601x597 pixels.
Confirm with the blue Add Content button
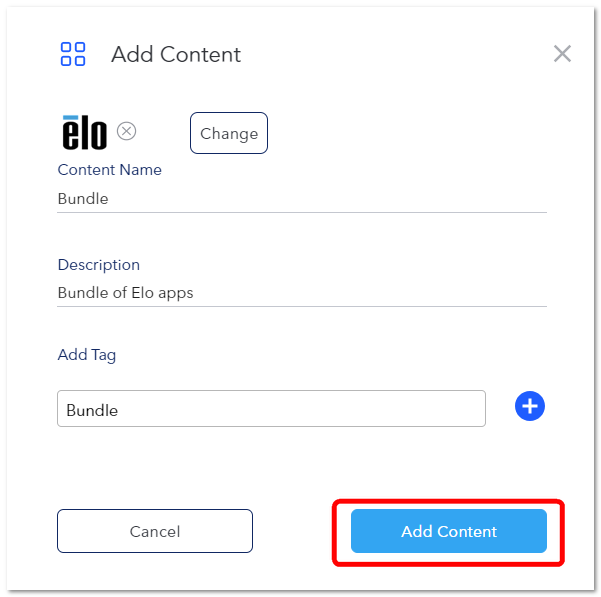[449, 531]
